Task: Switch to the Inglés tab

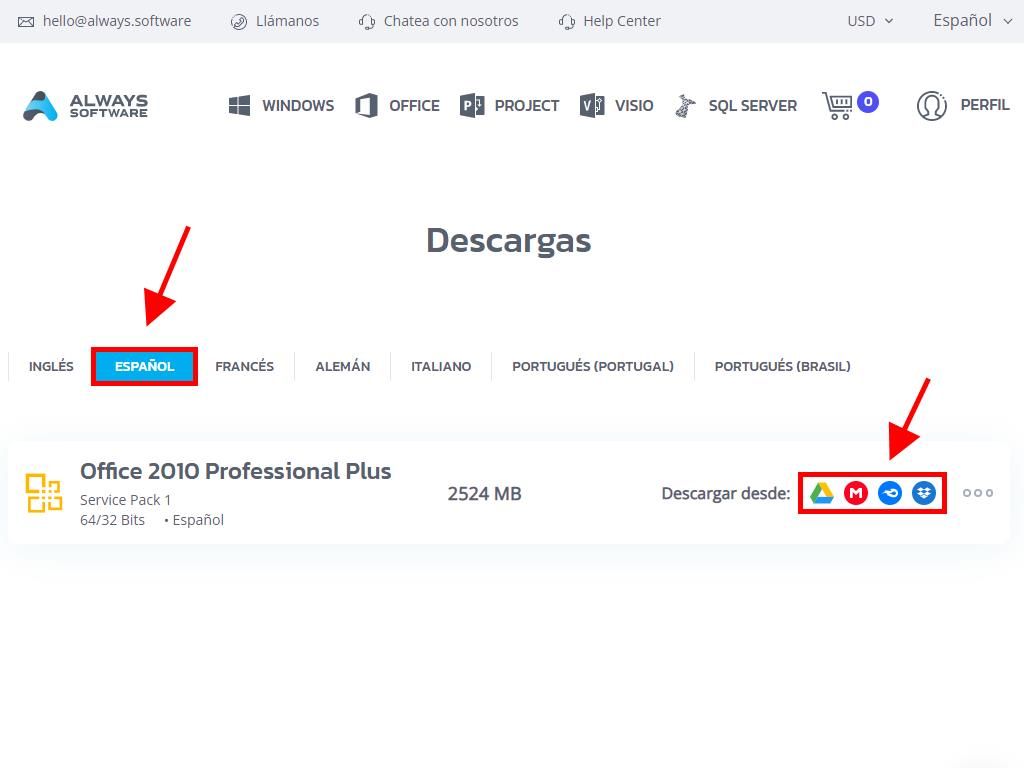Action: pyautogui.click(x=51, y=366)
